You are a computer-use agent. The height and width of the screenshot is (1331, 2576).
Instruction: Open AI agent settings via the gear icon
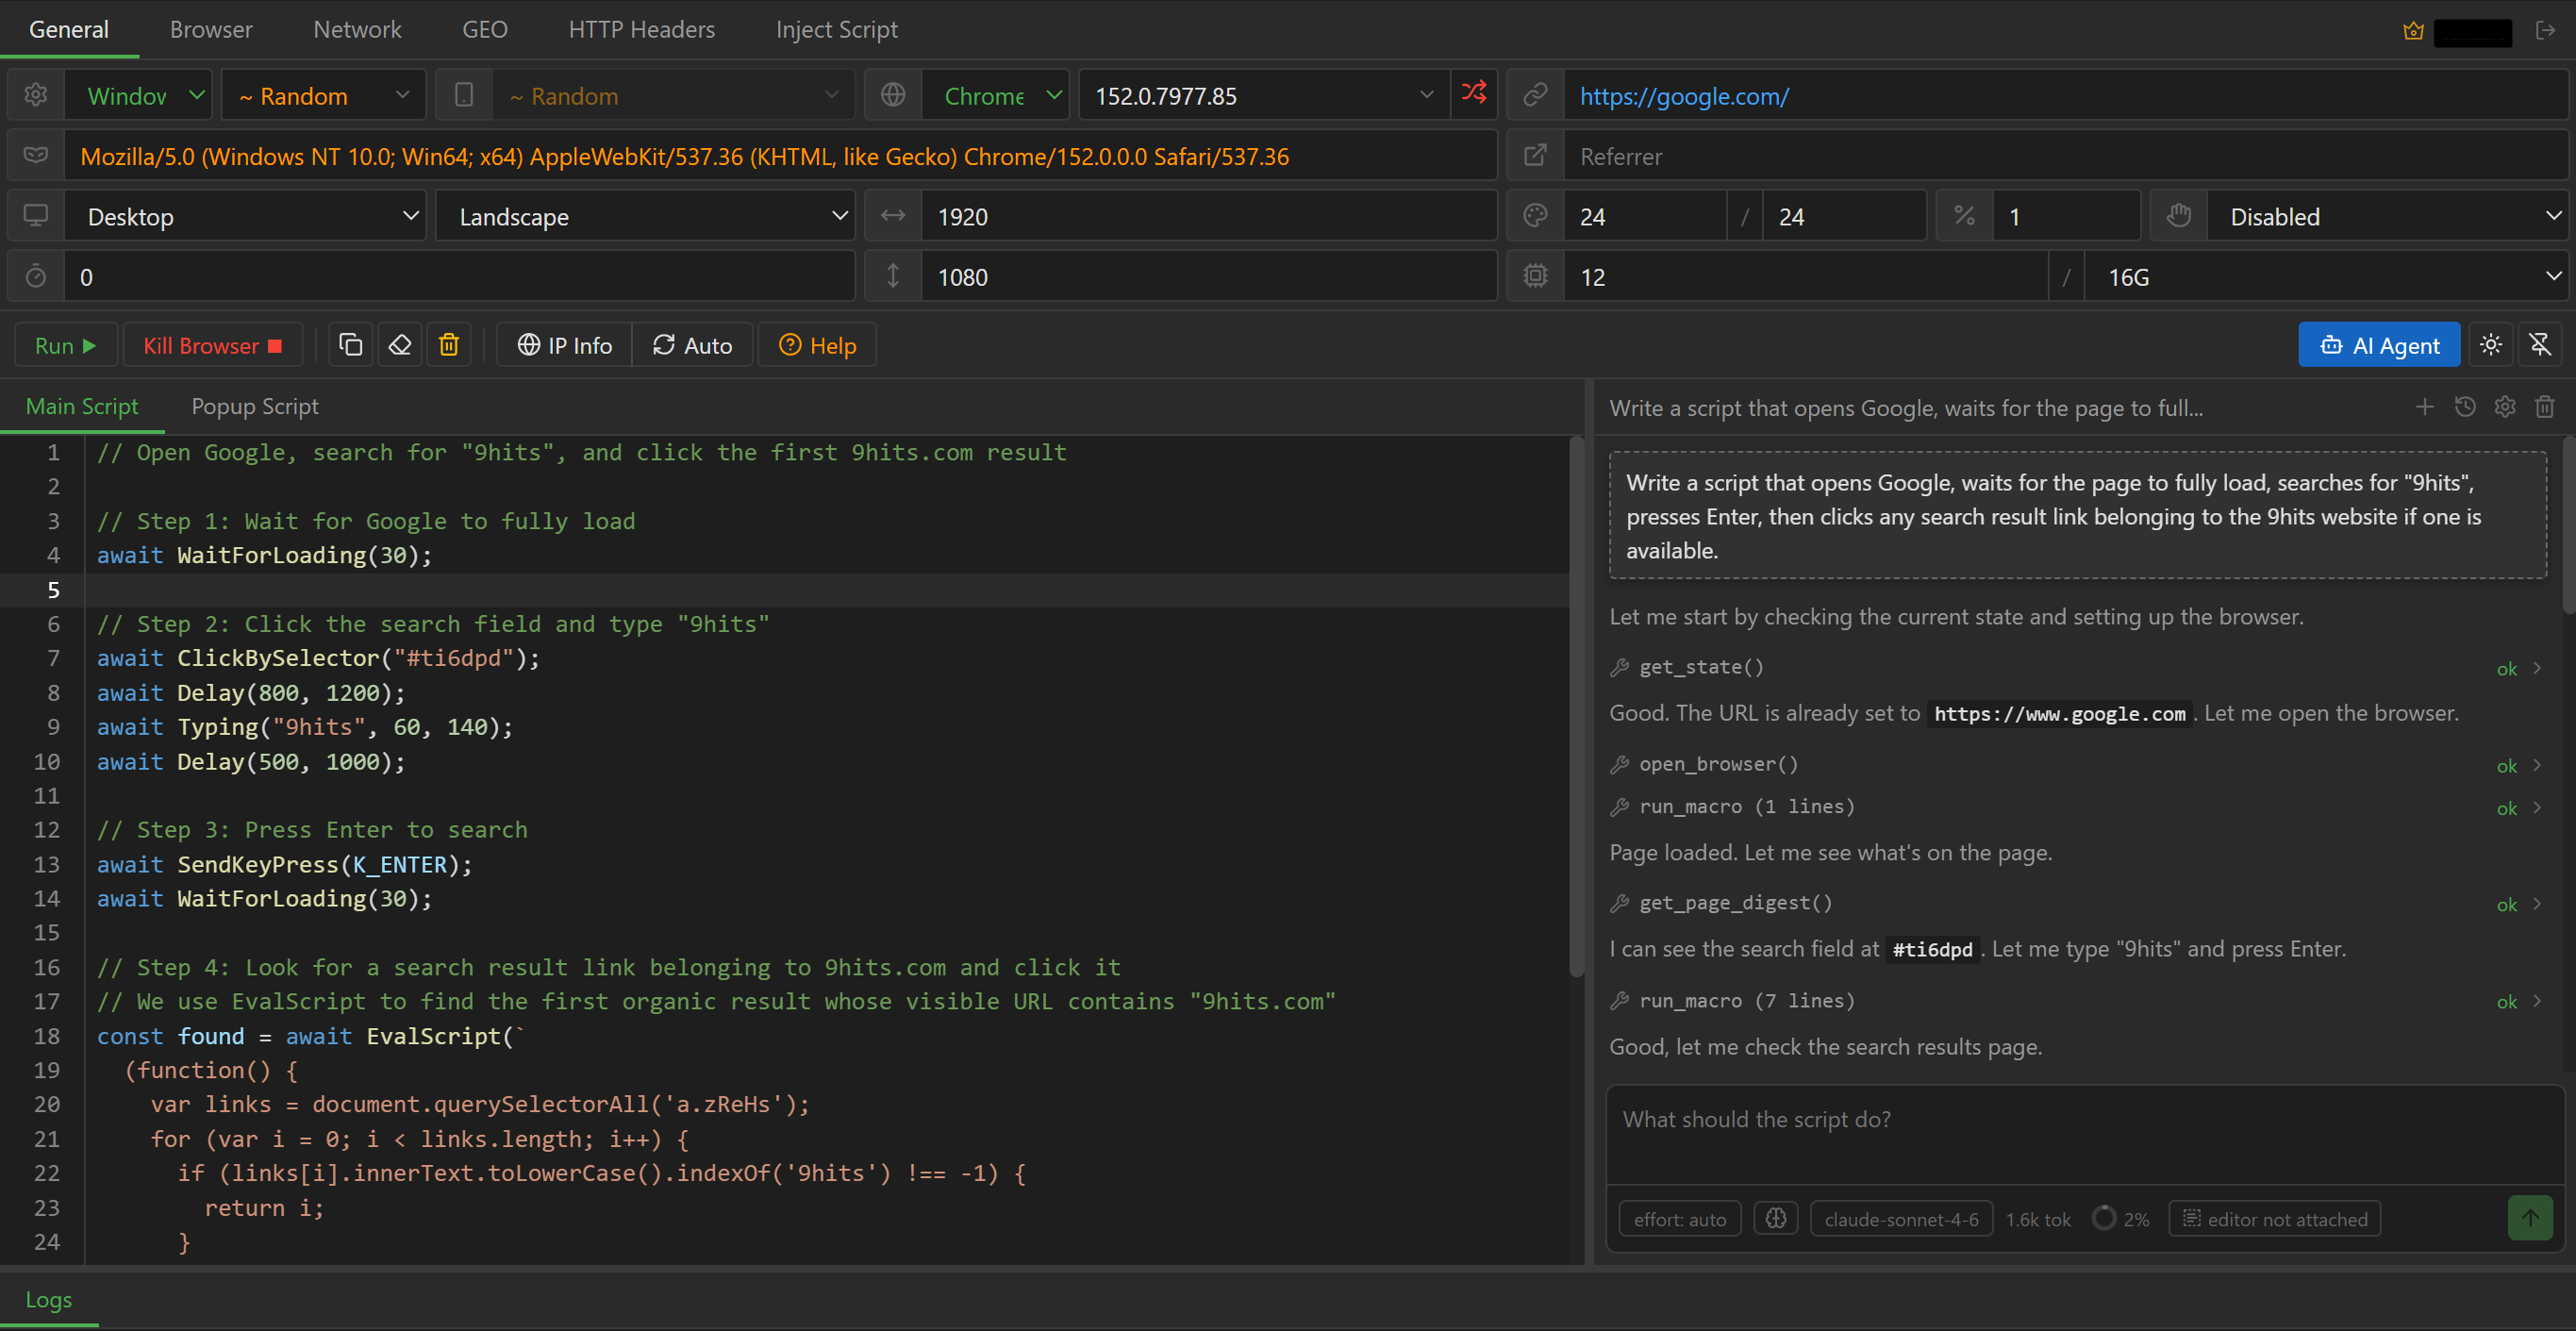coord(2505,407)
